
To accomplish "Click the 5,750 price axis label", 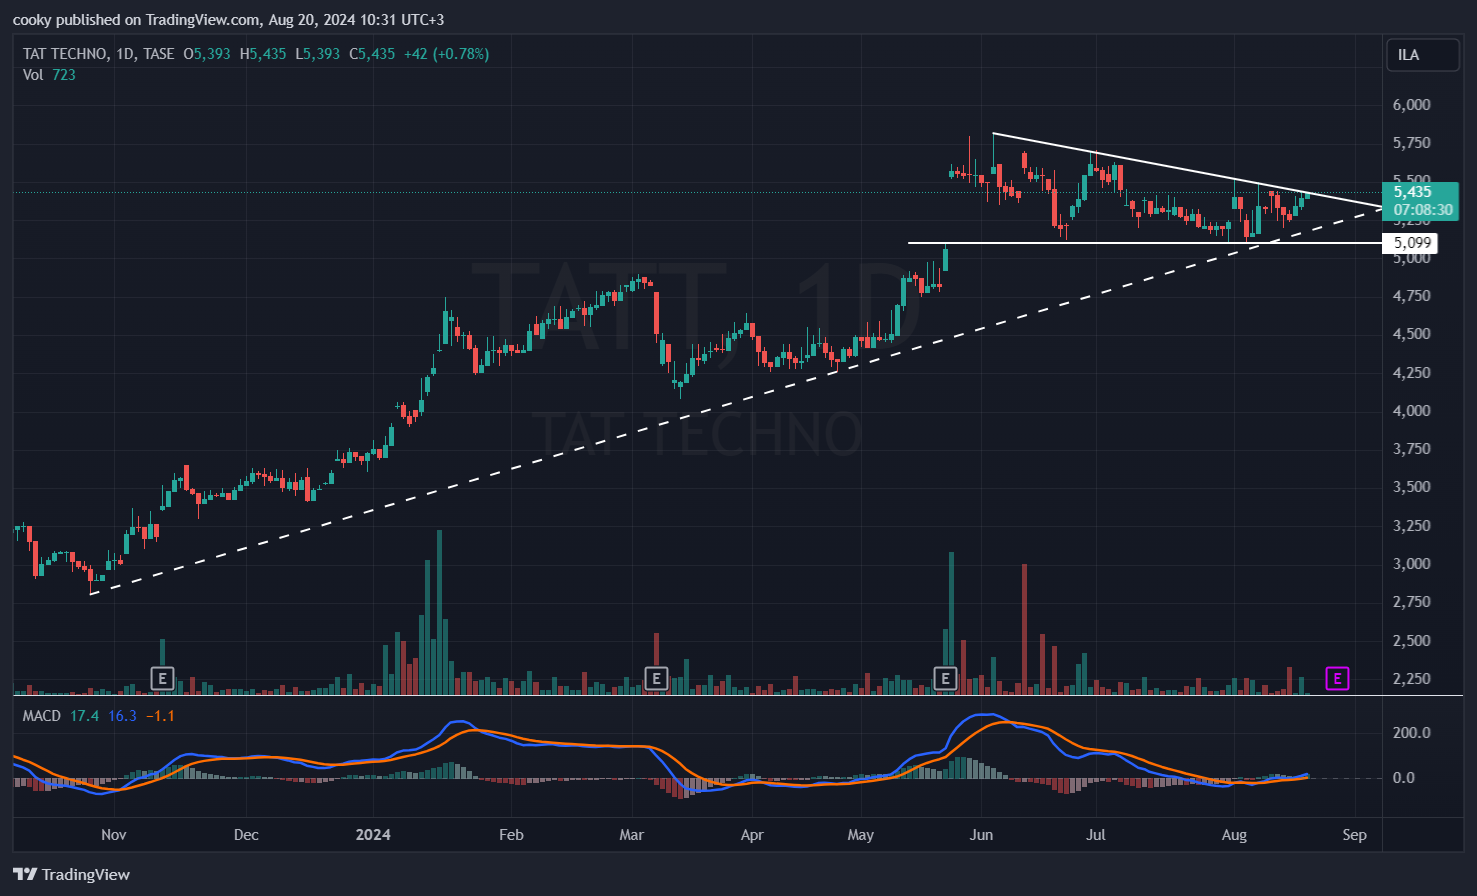I will [1411, 143].
